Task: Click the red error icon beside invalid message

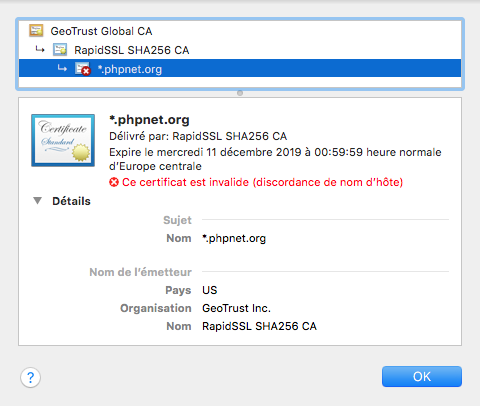Action: pyautogui.click(x=114, y=182)
